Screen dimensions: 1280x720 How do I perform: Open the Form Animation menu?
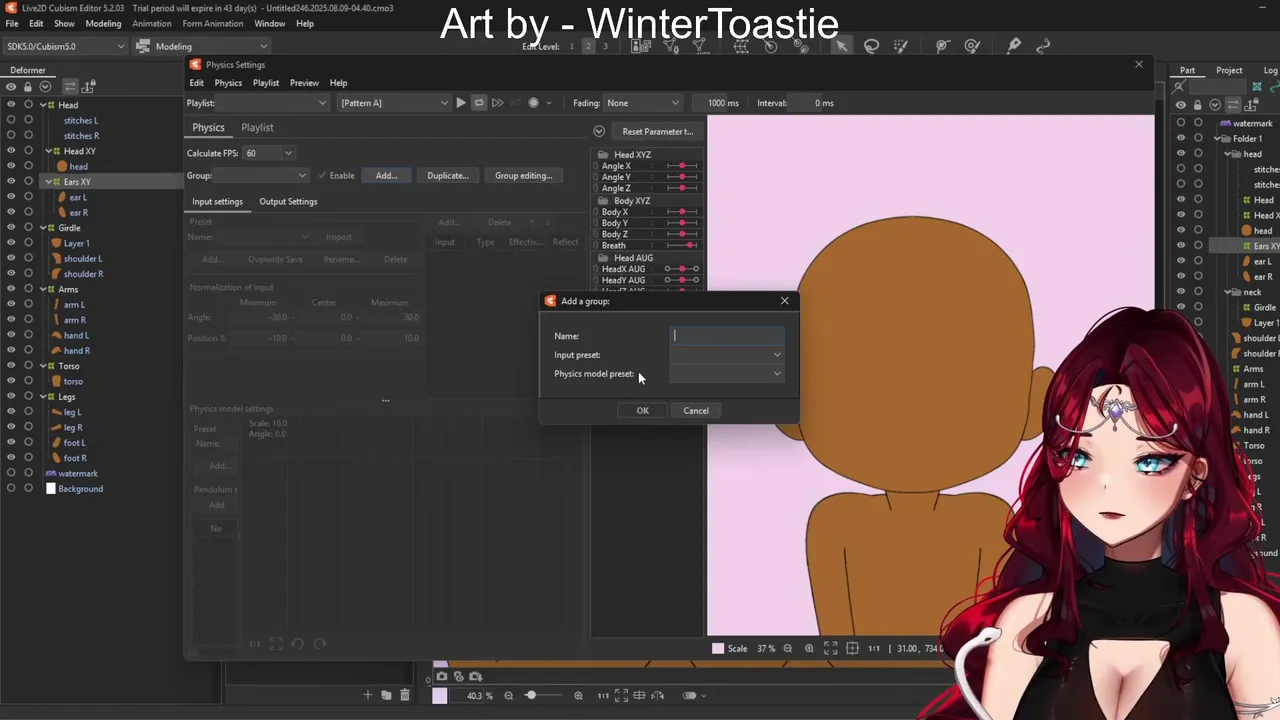tap(211, 23)
